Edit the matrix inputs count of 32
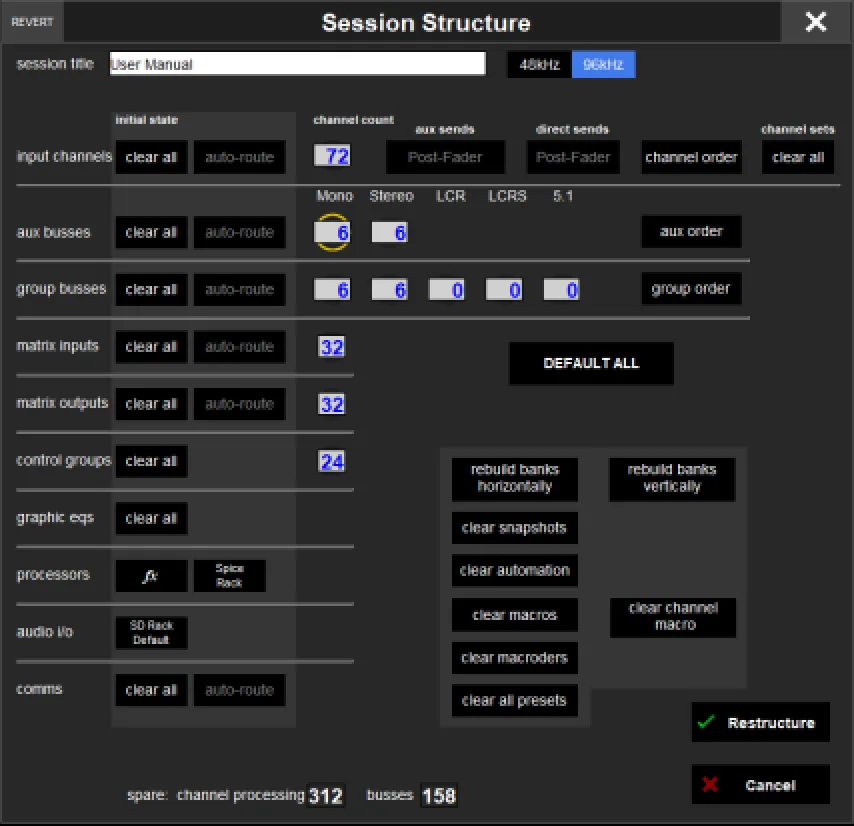This screenshot has width=854, height=826. pyautogui.click(x=332, y=347)
